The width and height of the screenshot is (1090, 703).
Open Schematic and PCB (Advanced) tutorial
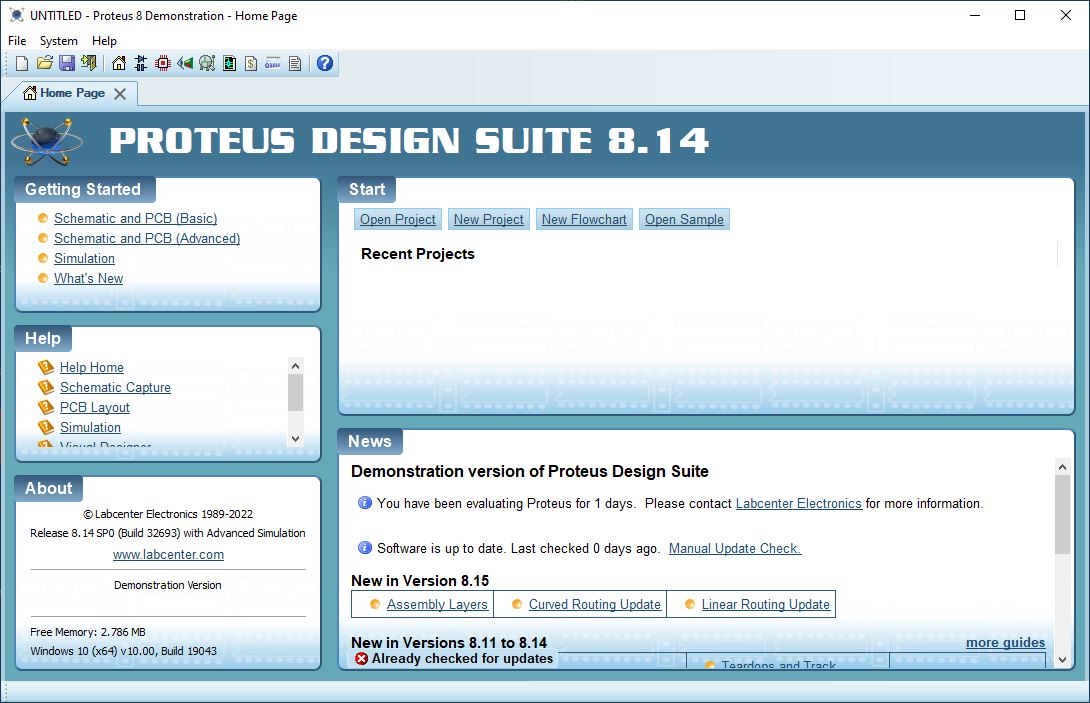(147, 239)
